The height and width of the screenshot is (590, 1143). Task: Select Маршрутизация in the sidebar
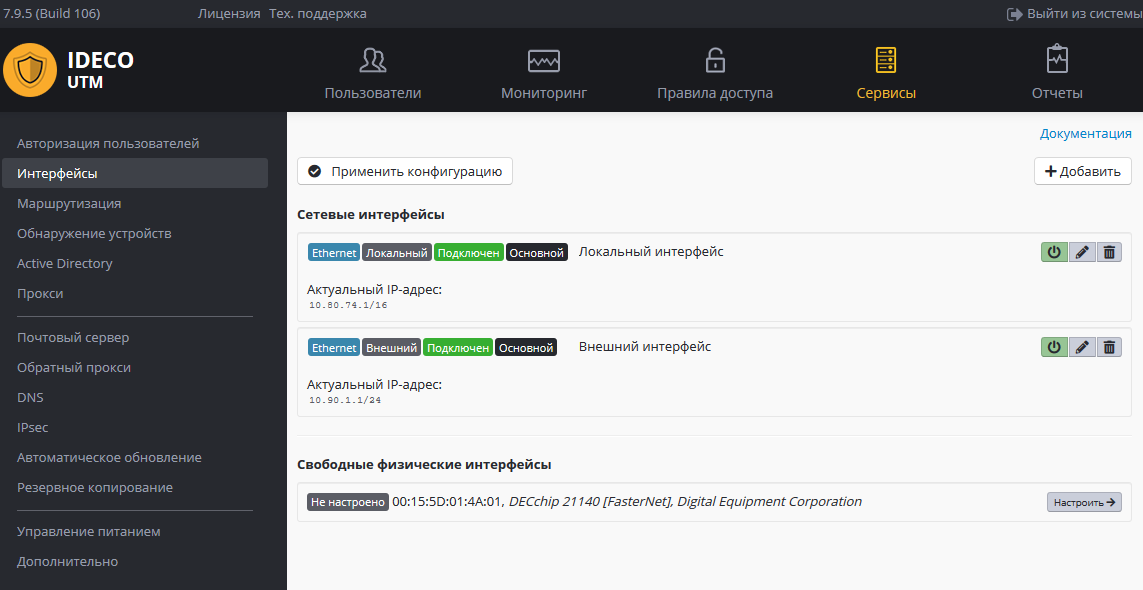pyautogui.click(x=69, y=203)
